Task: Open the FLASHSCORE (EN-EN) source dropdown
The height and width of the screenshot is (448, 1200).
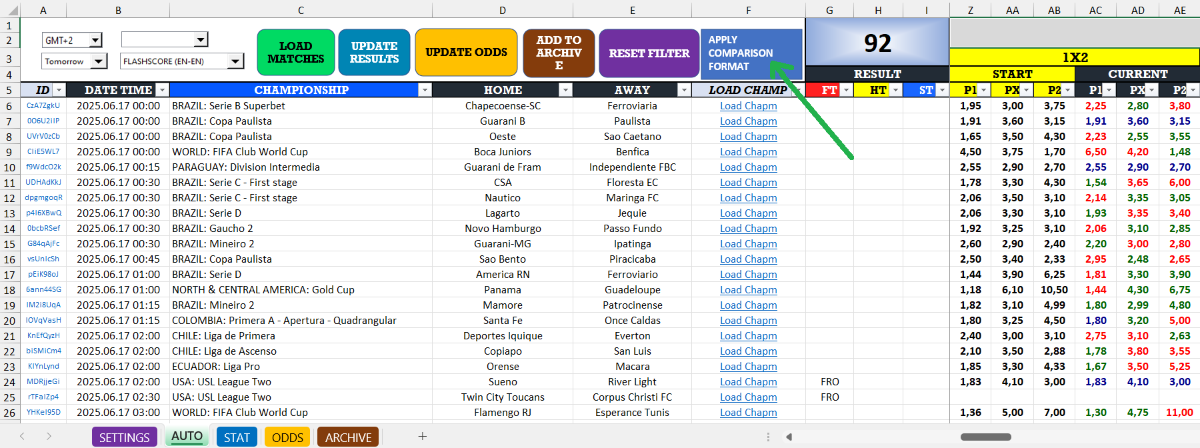Action: point(235,62)
